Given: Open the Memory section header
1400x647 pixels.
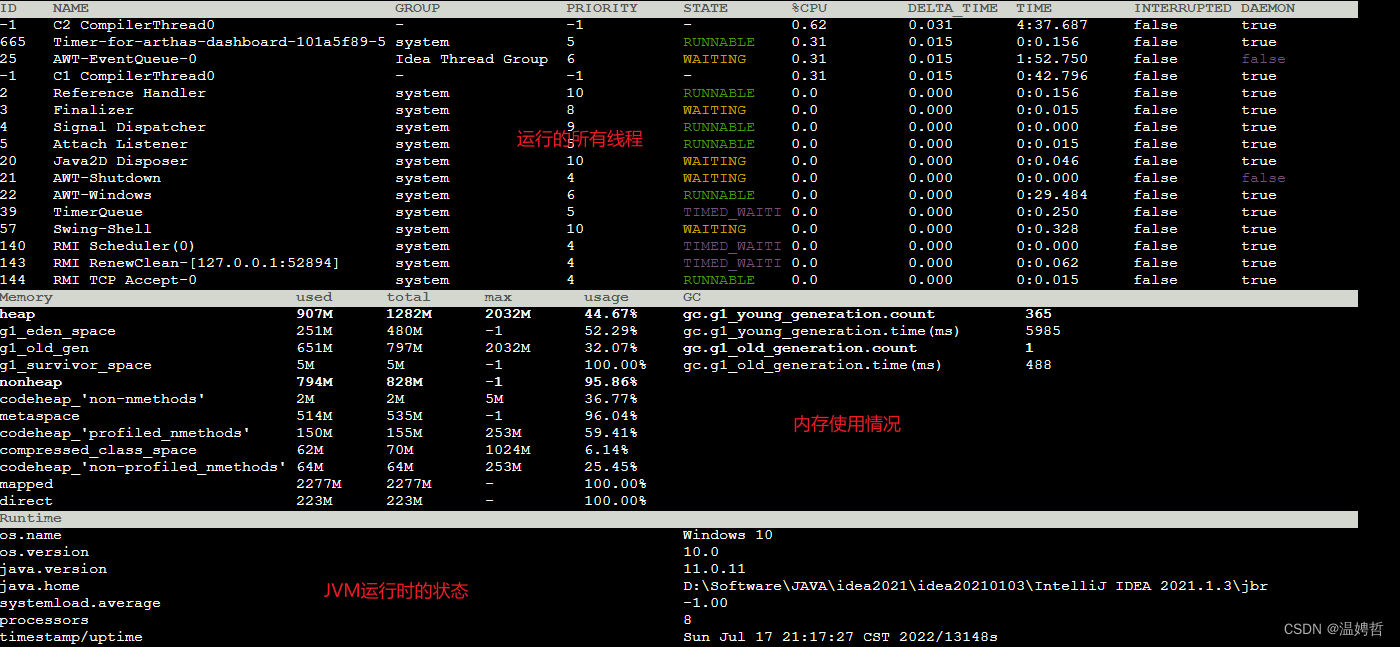Looking at the screenshot, I should 26,296.
